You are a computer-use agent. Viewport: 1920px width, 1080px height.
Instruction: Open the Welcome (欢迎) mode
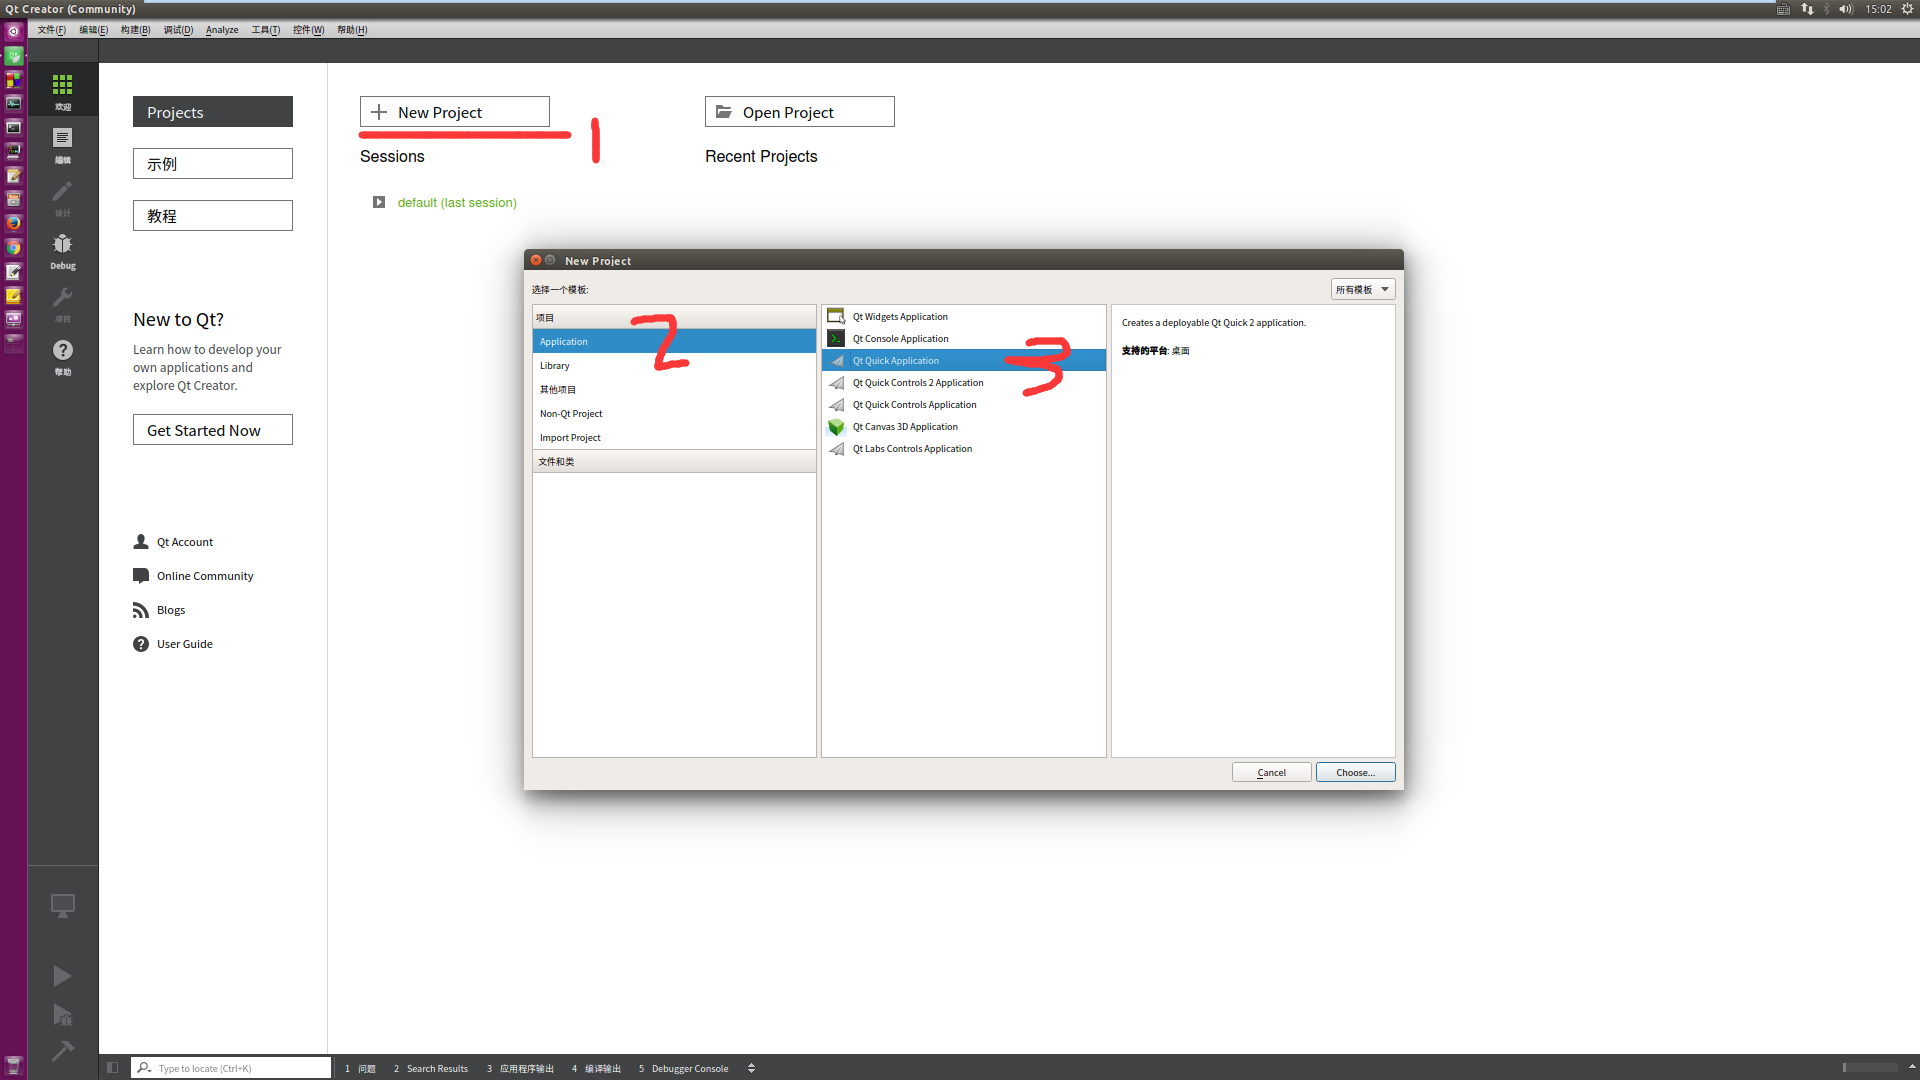click(x=62, y=90)
